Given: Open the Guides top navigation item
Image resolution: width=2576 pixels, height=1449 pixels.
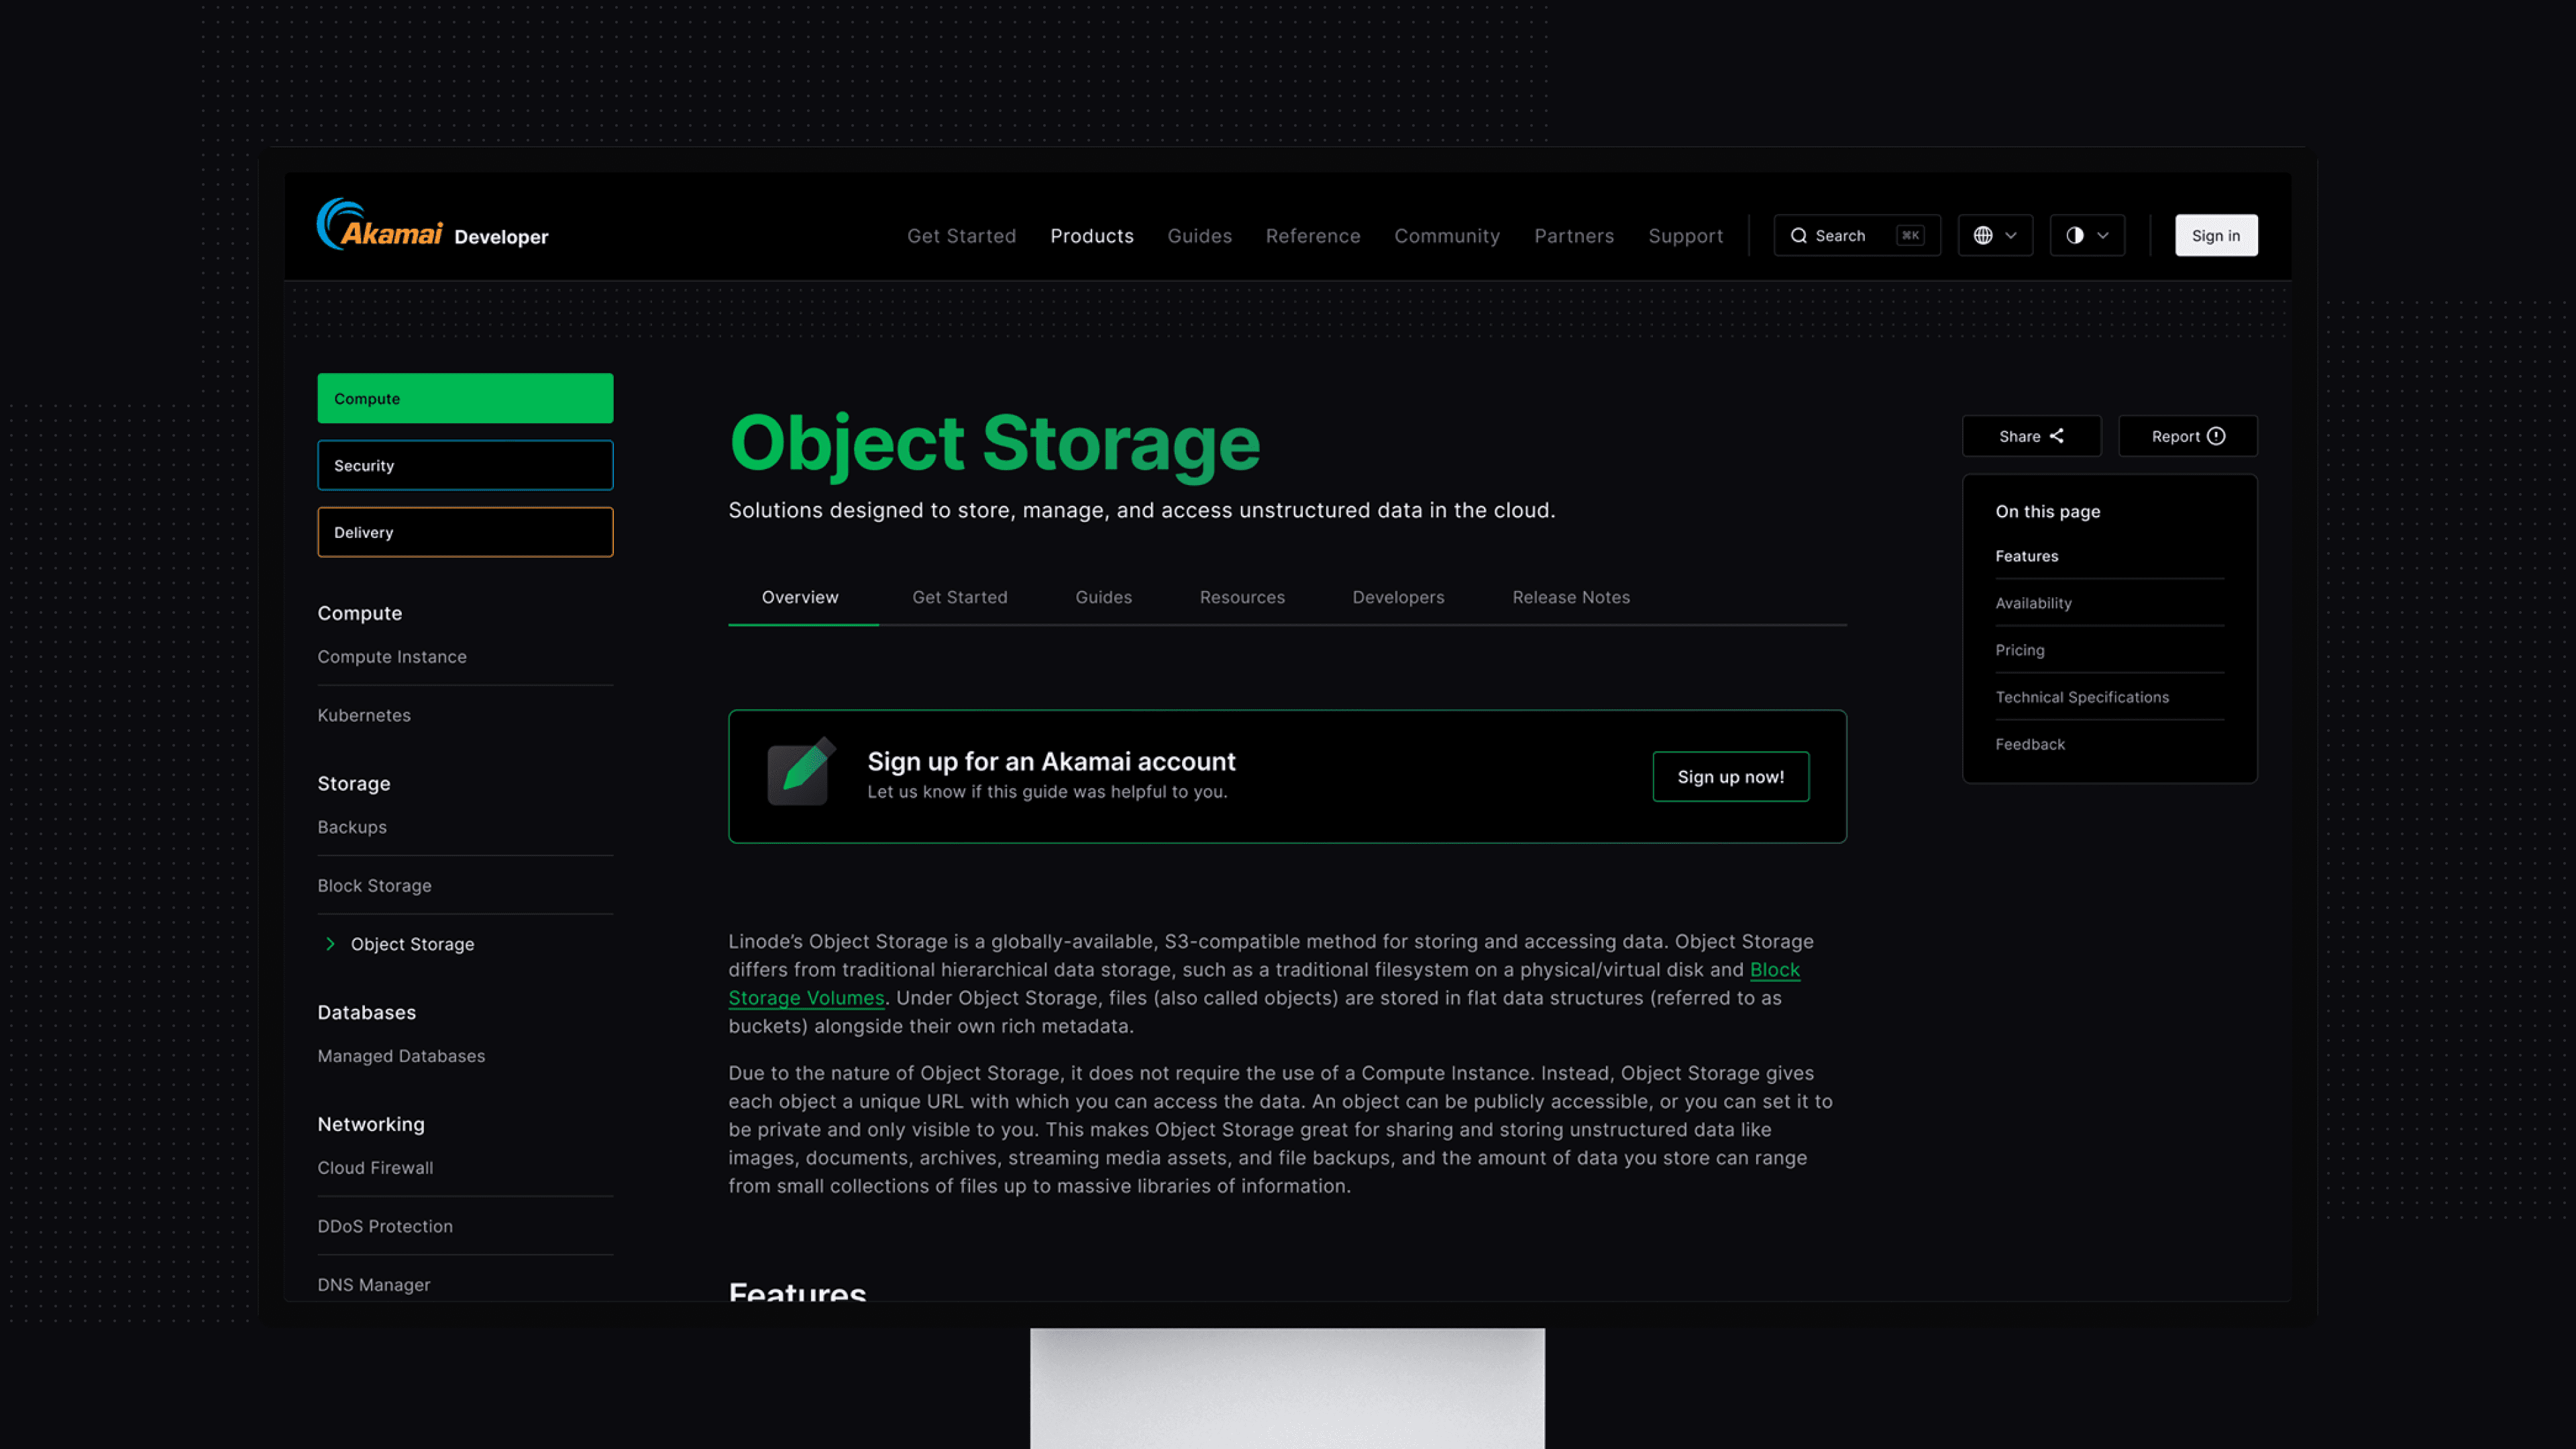Looking at the screenshot, I should [1199, 236].
